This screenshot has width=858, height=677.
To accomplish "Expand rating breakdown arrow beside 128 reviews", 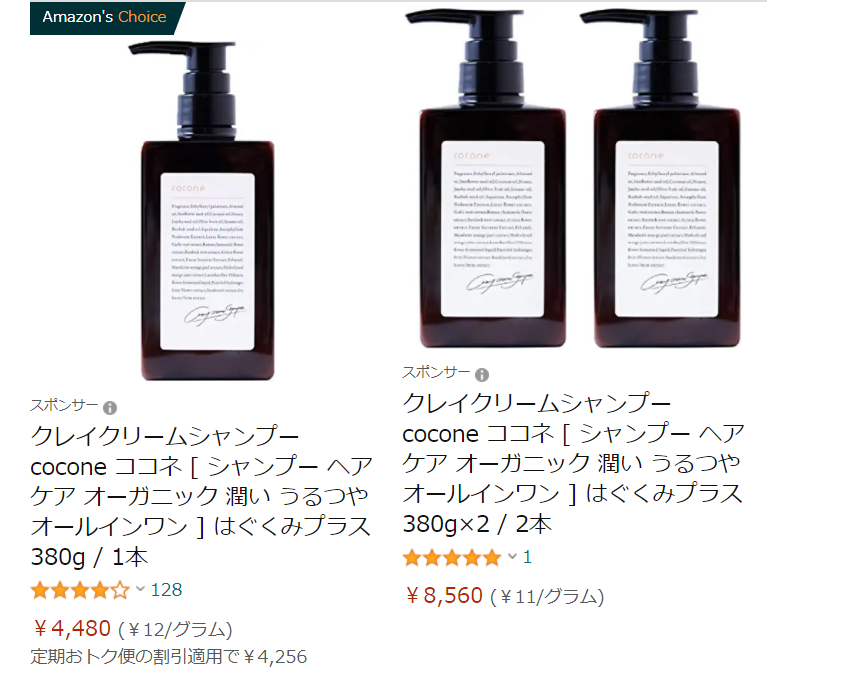I will point(140,589).
